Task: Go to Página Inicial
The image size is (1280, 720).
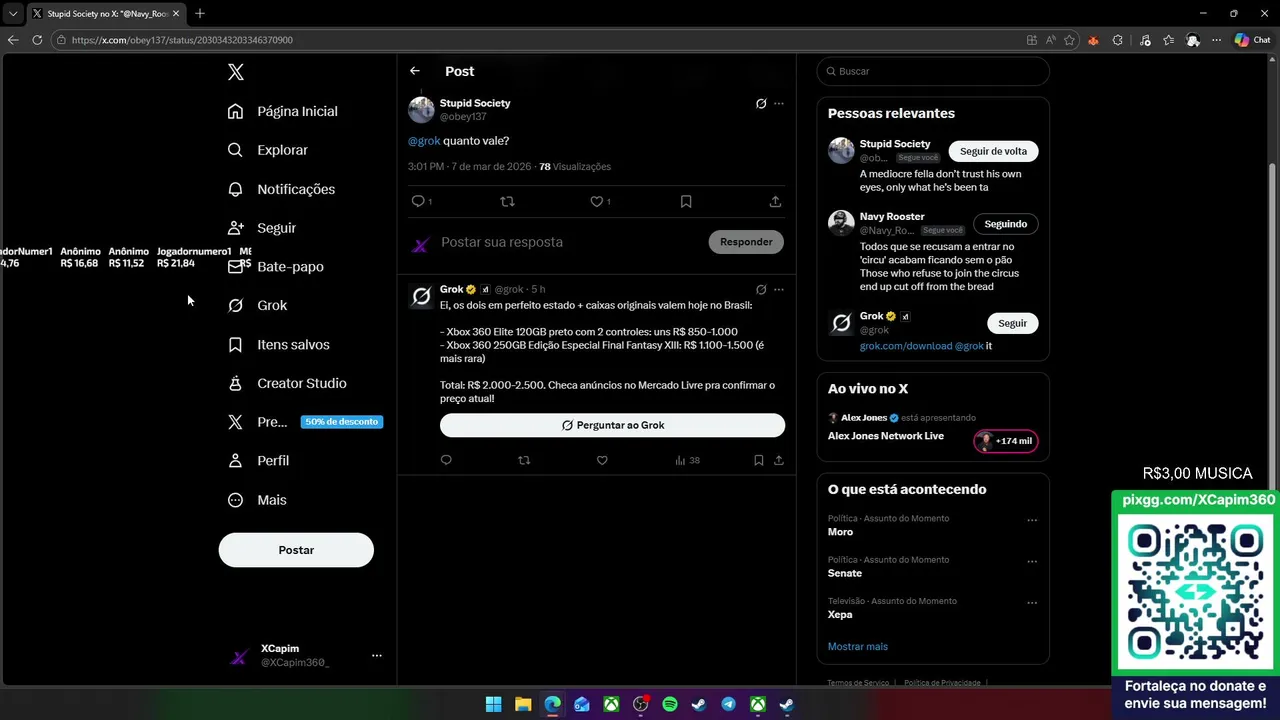Action: click(x=283, y=111)
